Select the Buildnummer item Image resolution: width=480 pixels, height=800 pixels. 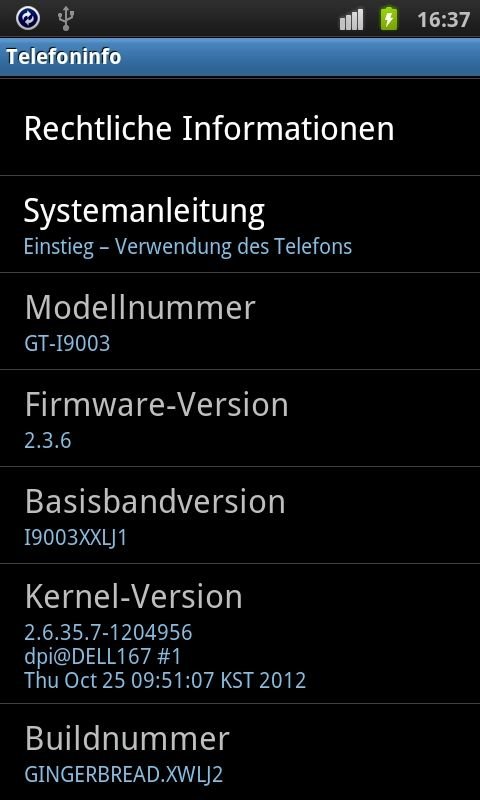coord(240,752)
